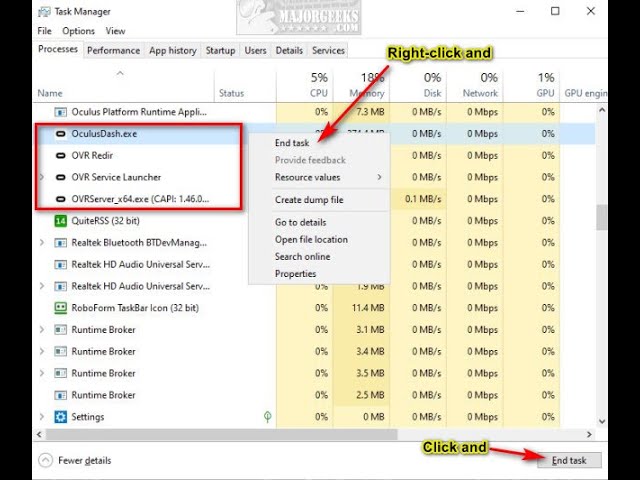
Task: Choose Open file location in context menu
Action: [311, 240]
